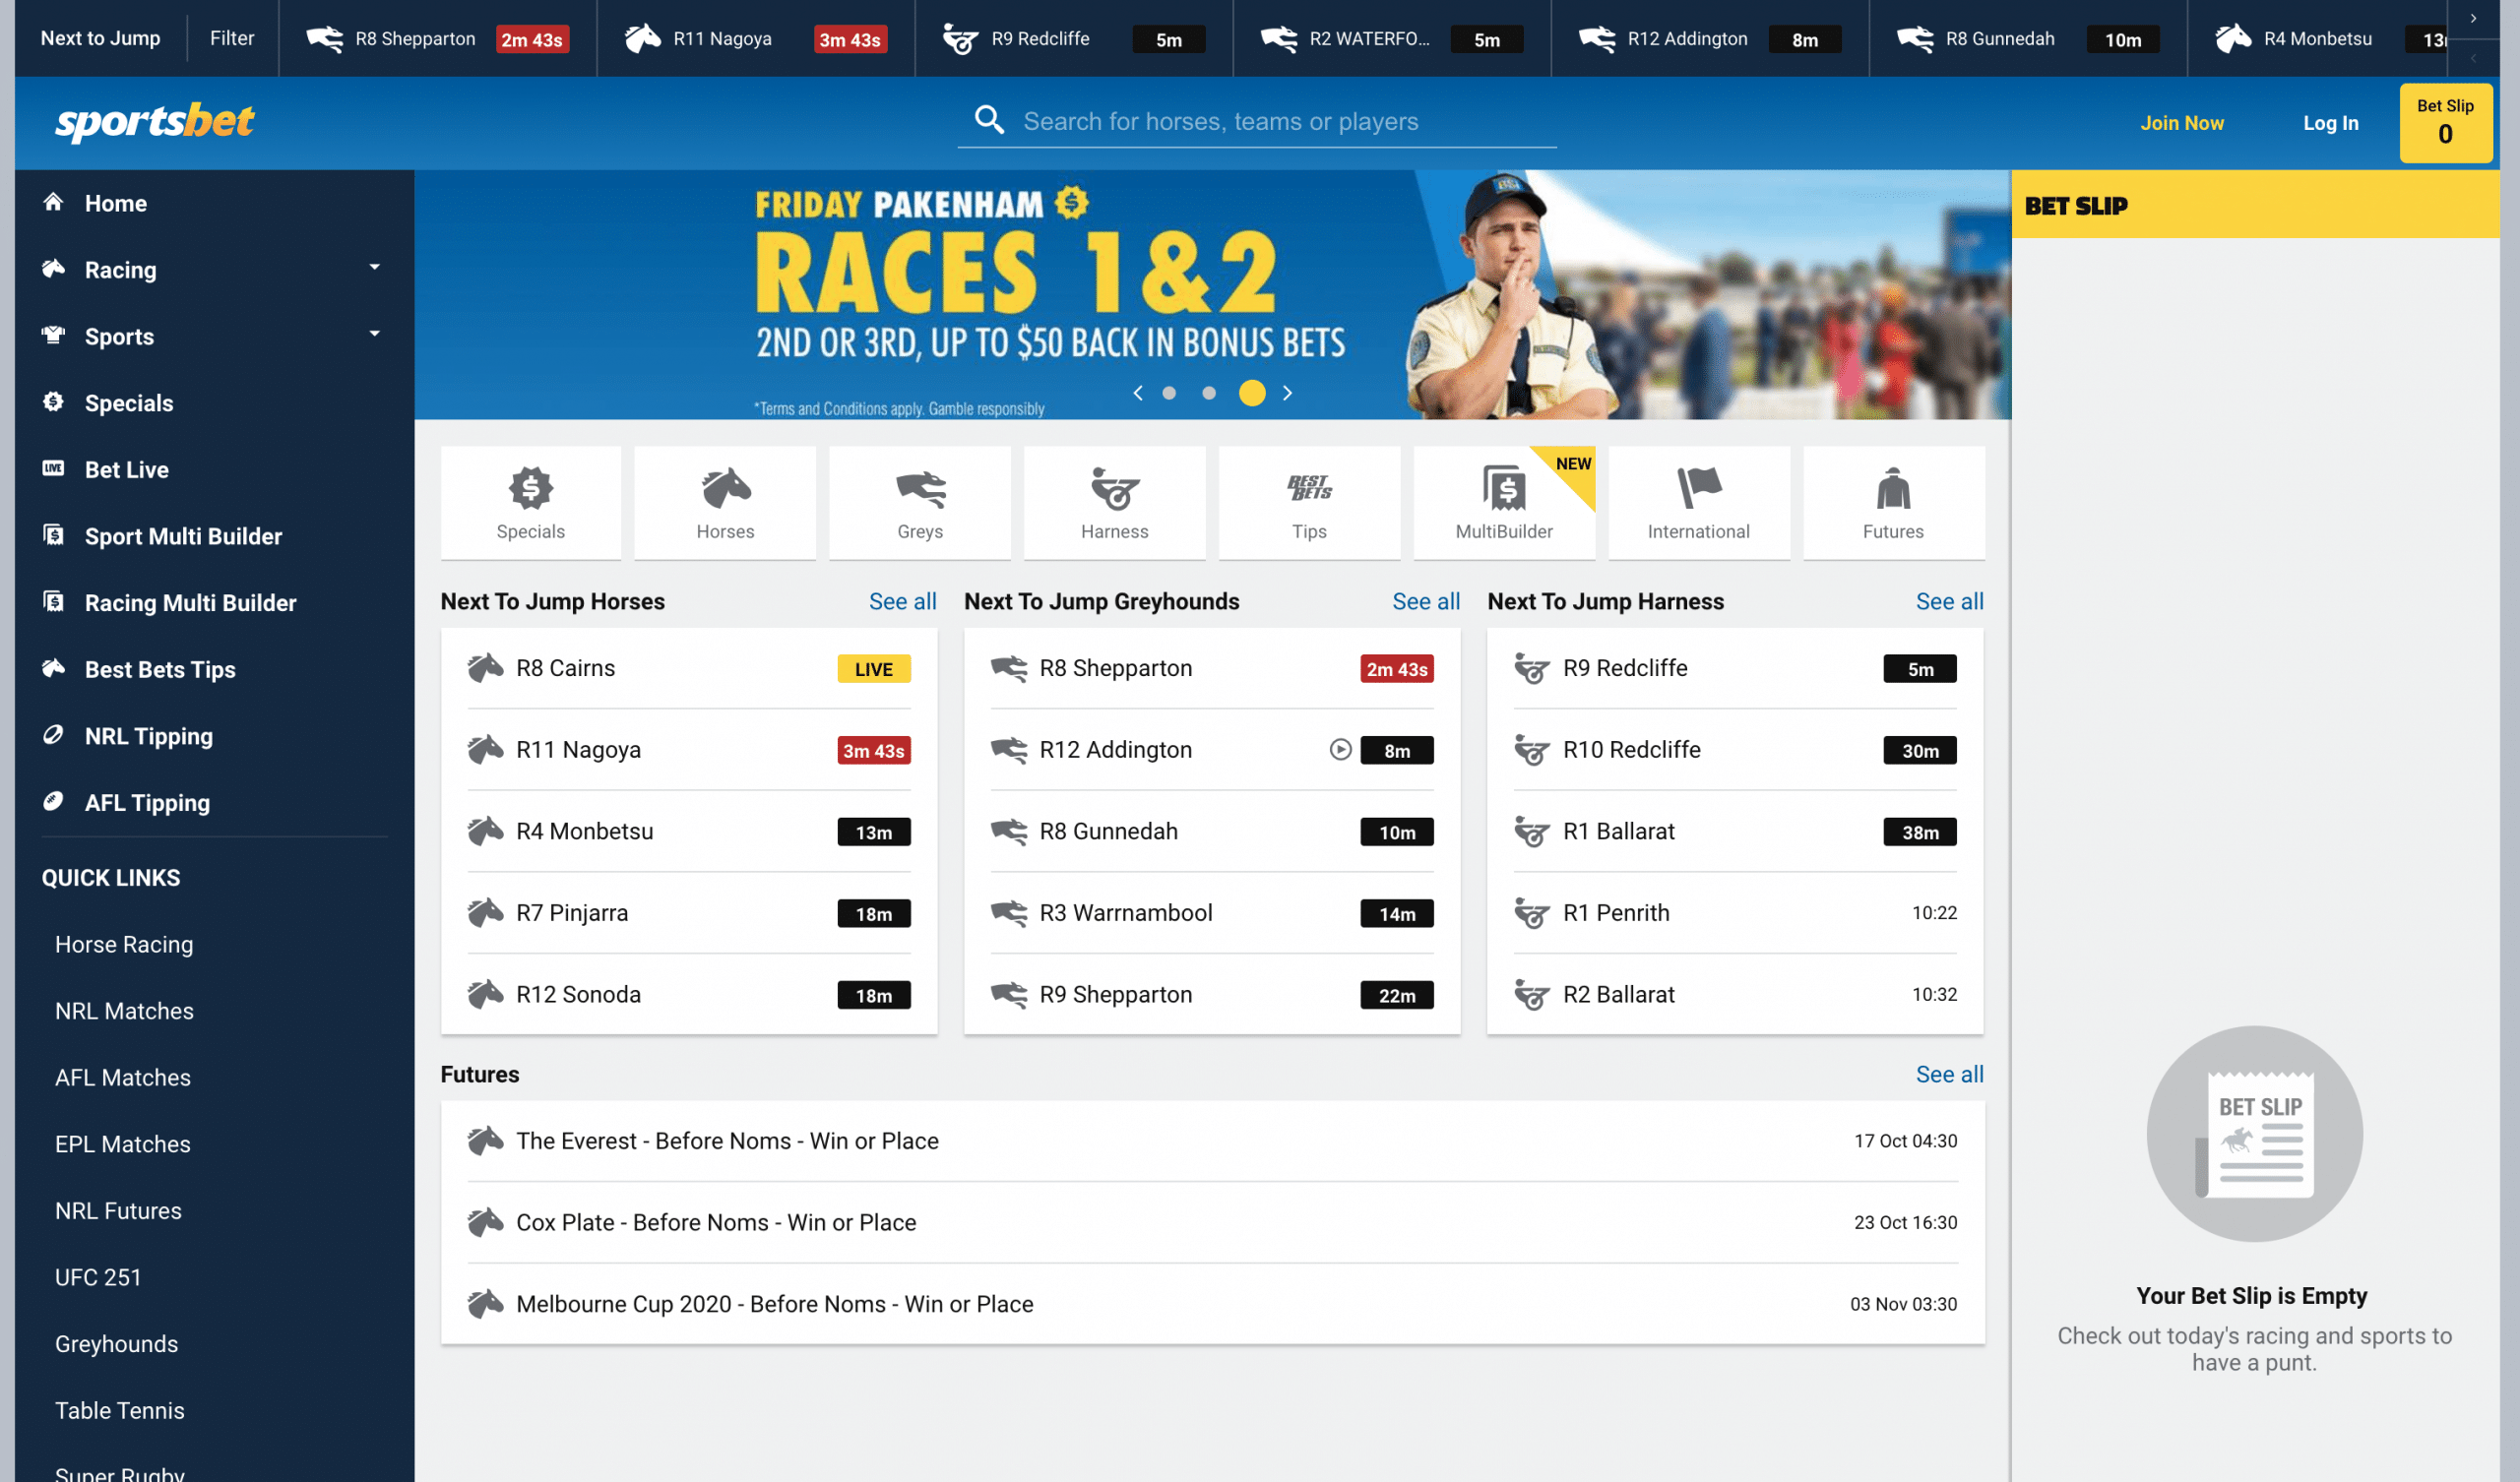Open the International flag tile

pyautogui.click(x=1698, y=503)
